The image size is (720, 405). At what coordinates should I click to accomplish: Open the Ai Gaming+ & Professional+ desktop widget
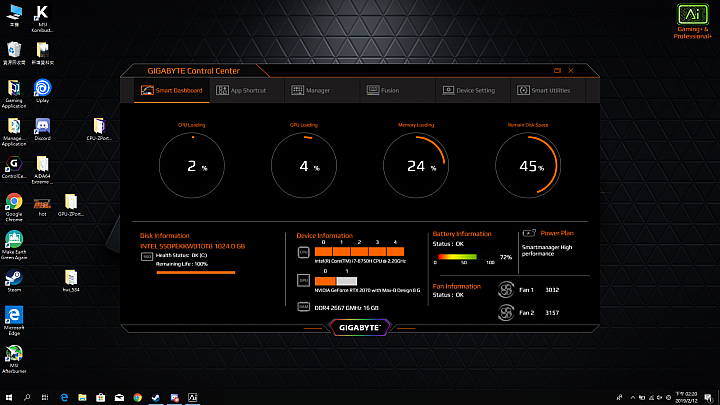[692, 21]
